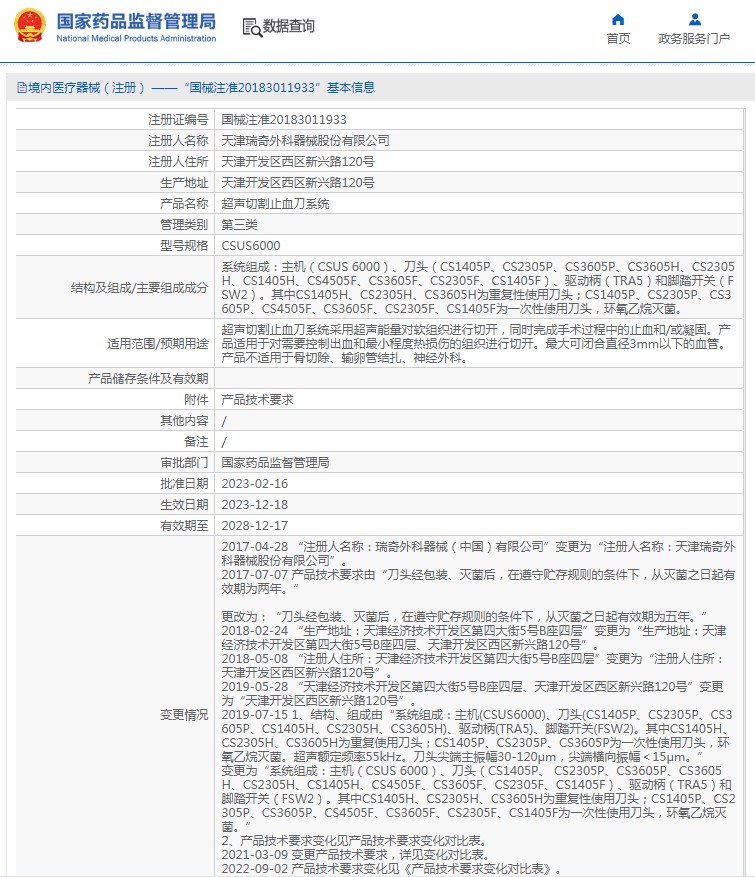Click National Medical Products Administration subtitle
The image size is (755, 877).
click(136, 39)
